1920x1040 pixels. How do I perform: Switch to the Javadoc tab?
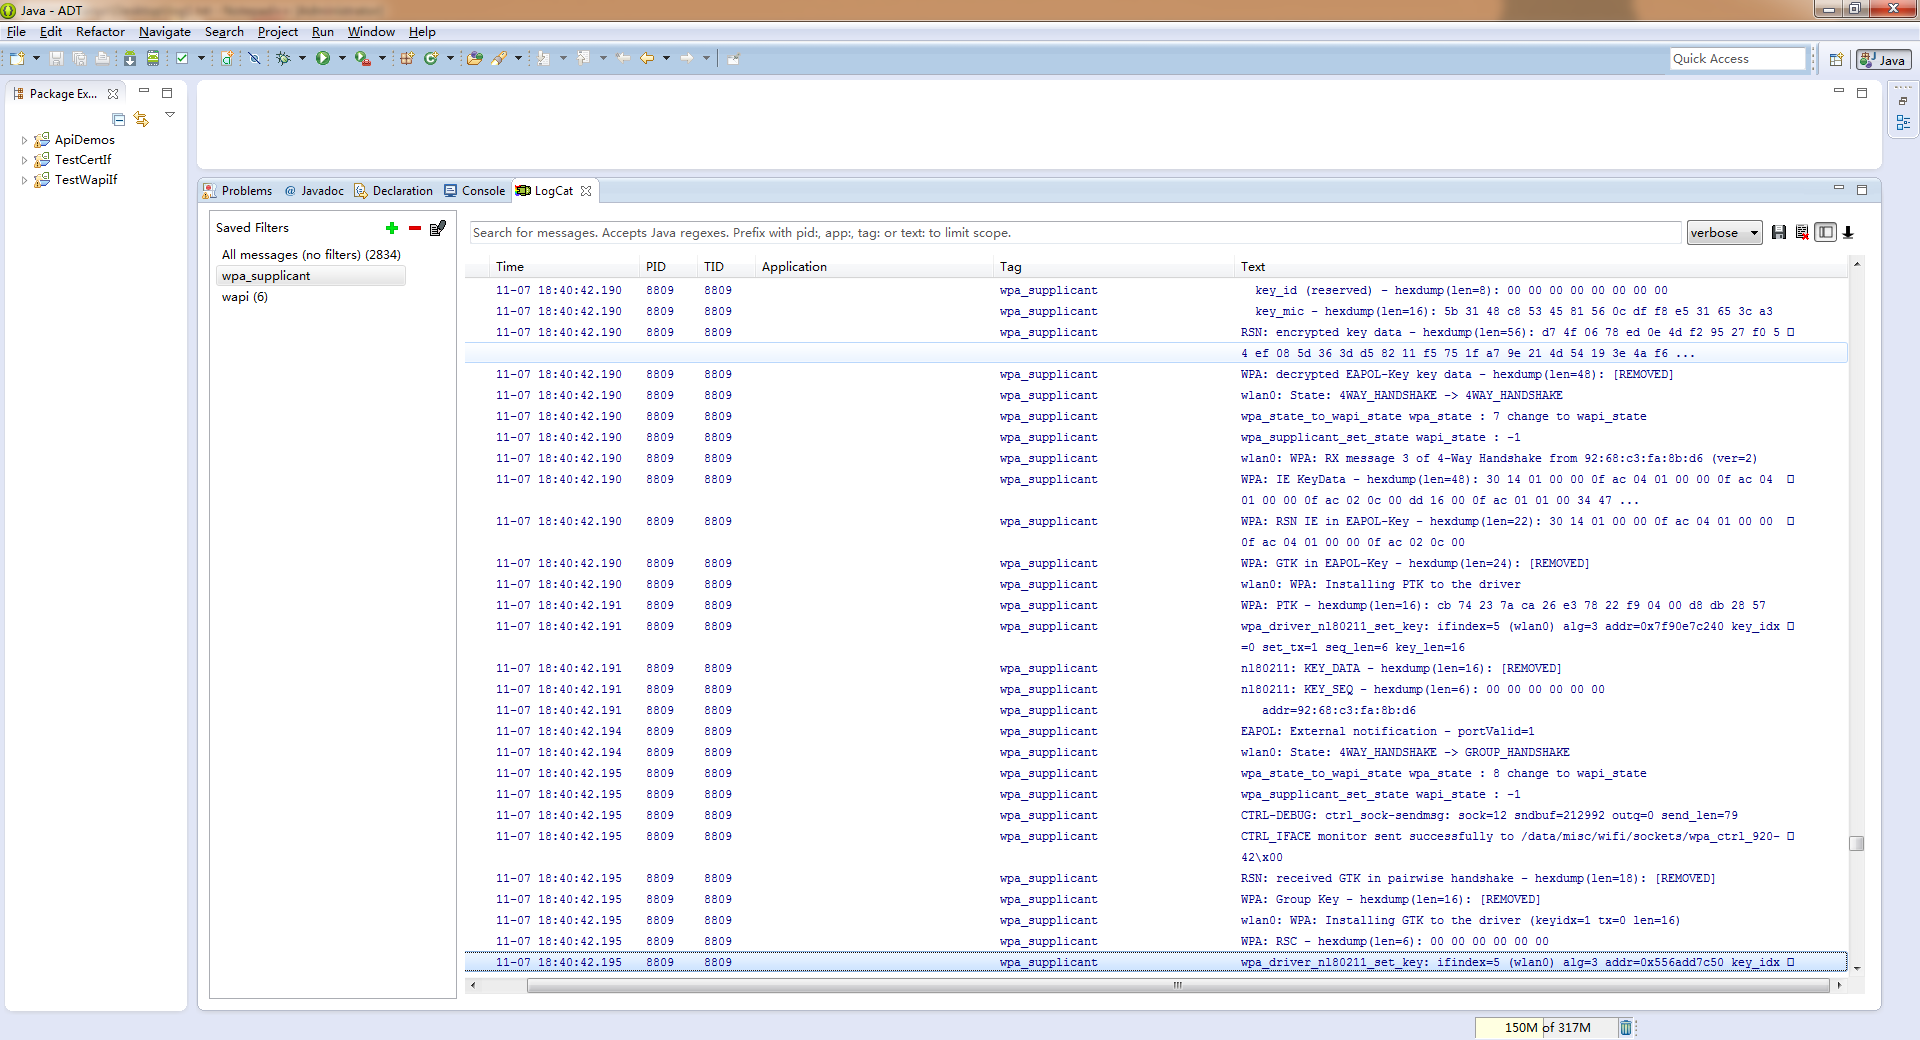click(x=314, y=191)
